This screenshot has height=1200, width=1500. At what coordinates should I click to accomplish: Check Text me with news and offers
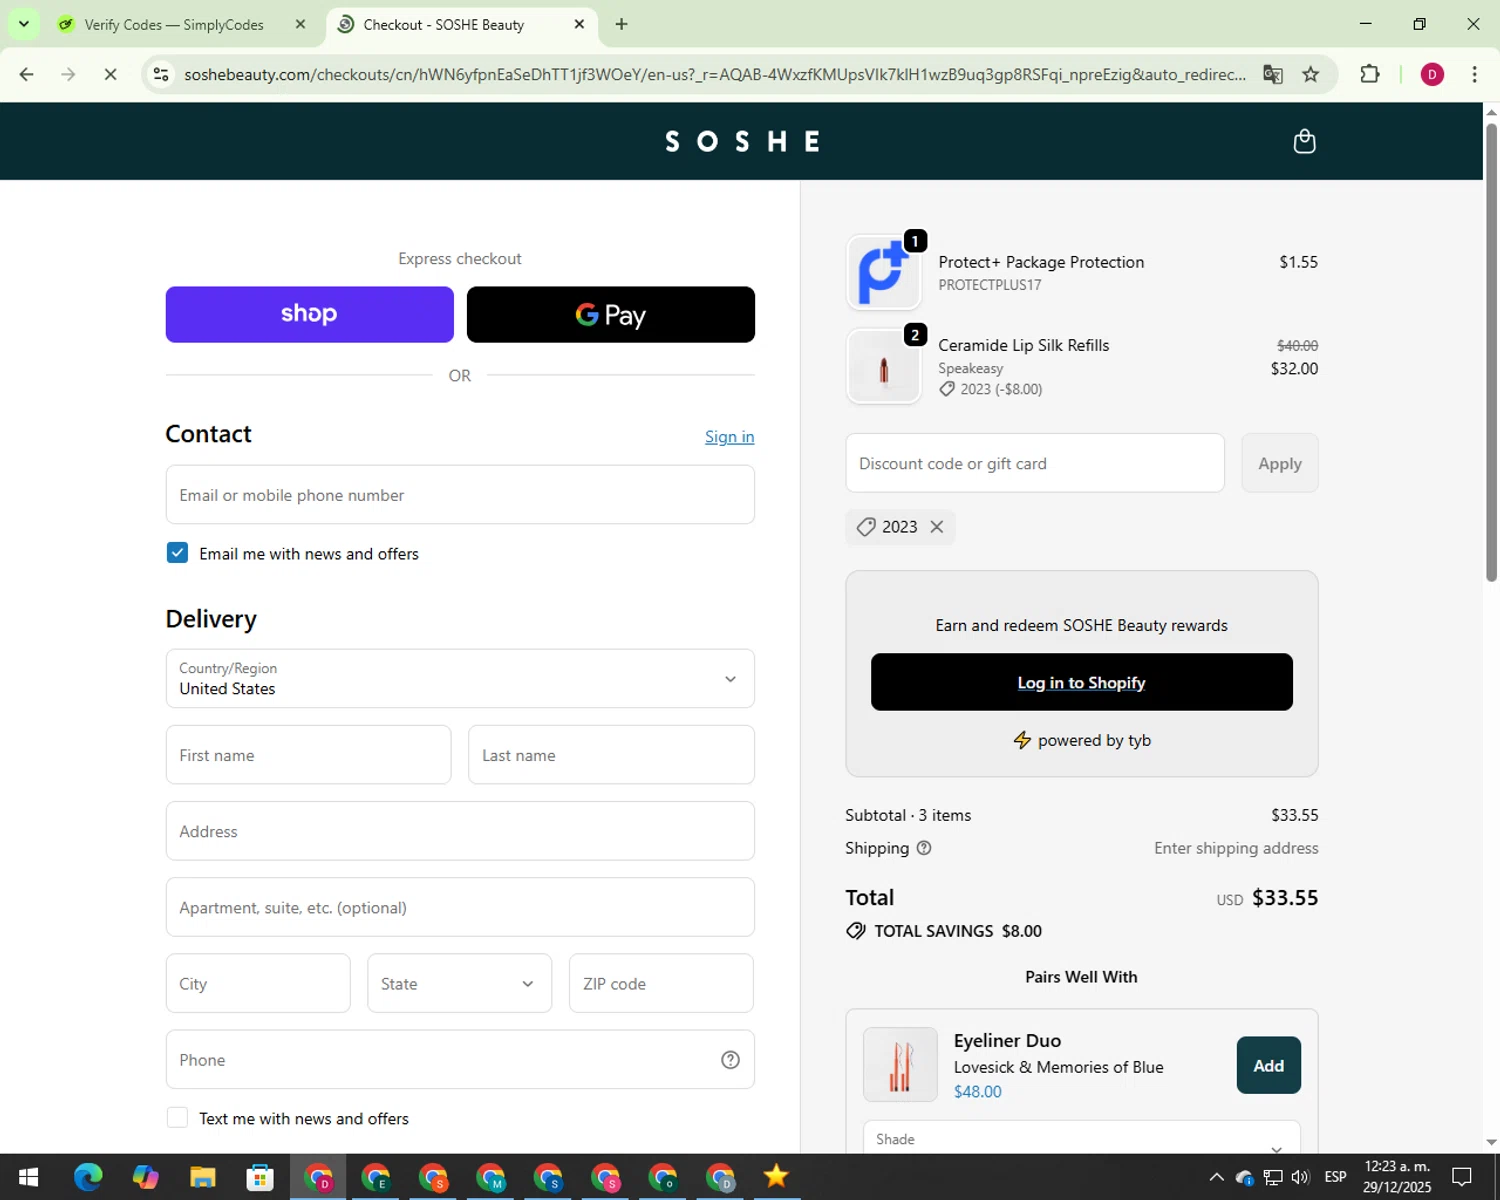[x=177, y=1118]
